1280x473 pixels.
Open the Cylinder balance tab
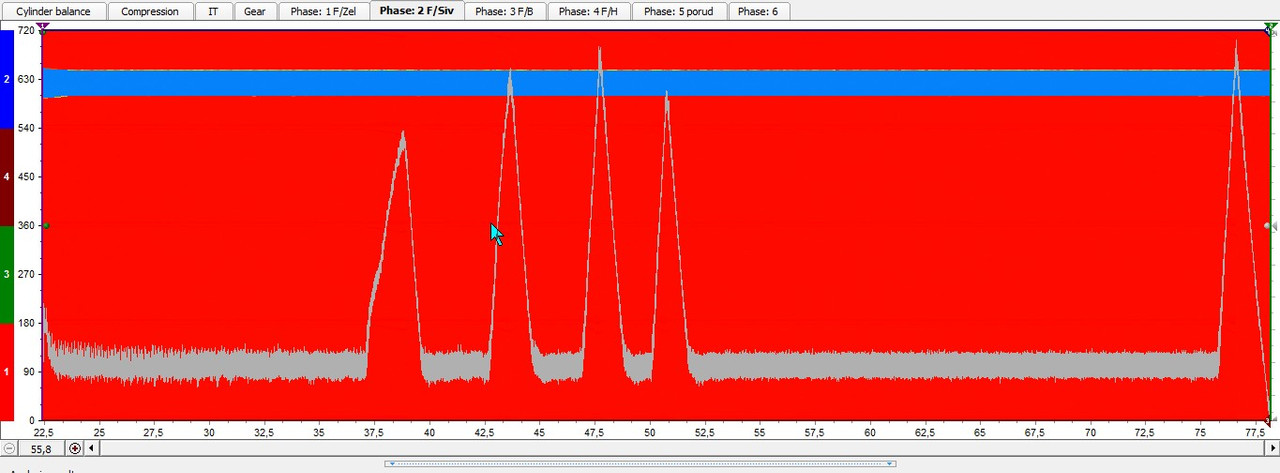click(x=53, y=12)
